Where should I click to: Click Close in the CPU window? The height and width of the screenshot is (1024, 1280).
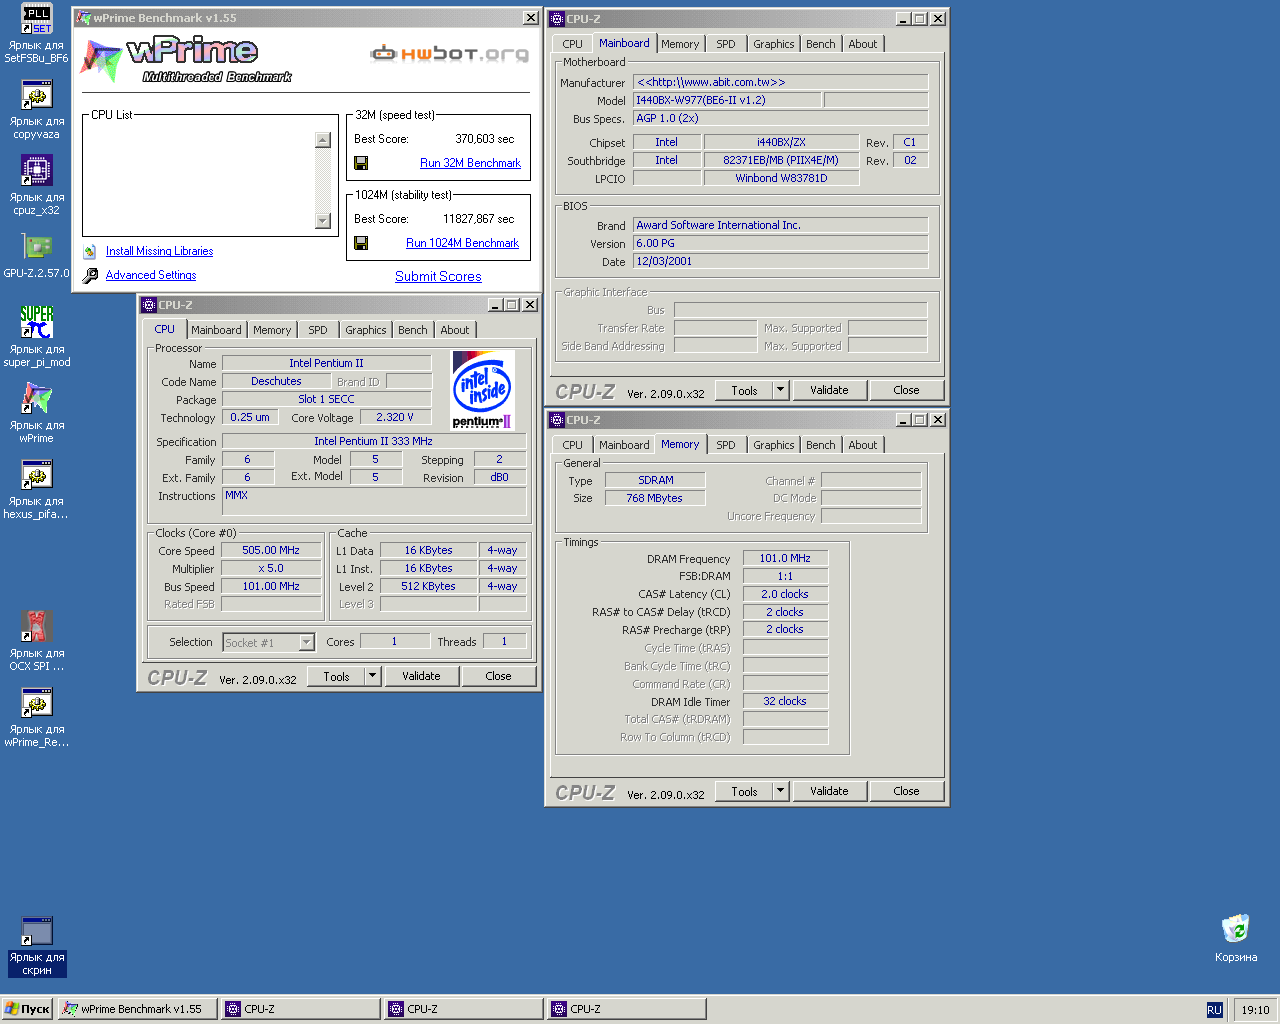(x=498, y=676)
